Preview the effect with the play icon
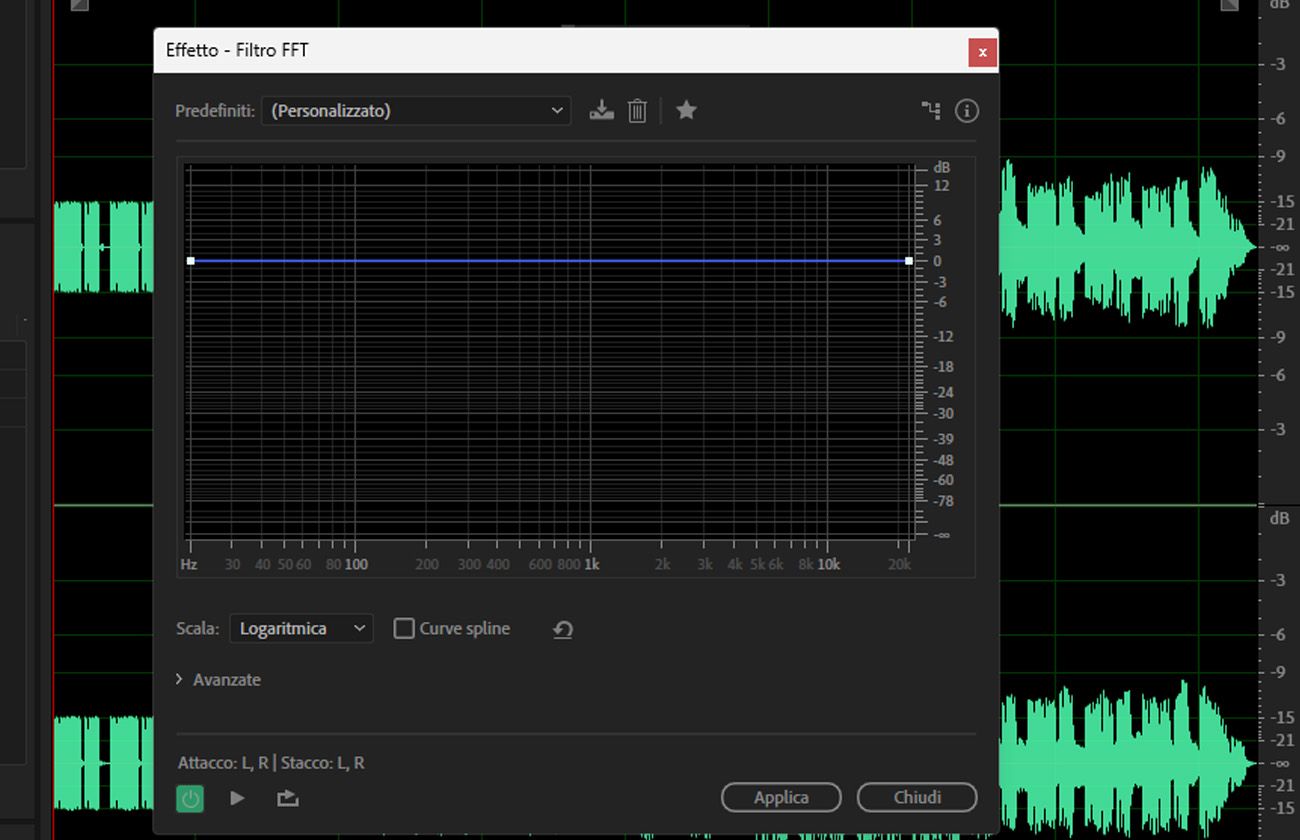Screen dimensions: 1300x840 point(237,797)
